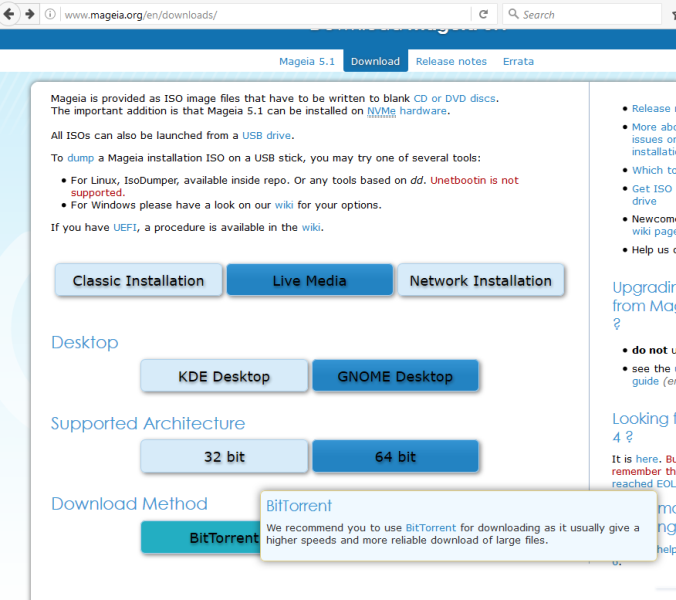Click the 'Download Method' heading

129,503
